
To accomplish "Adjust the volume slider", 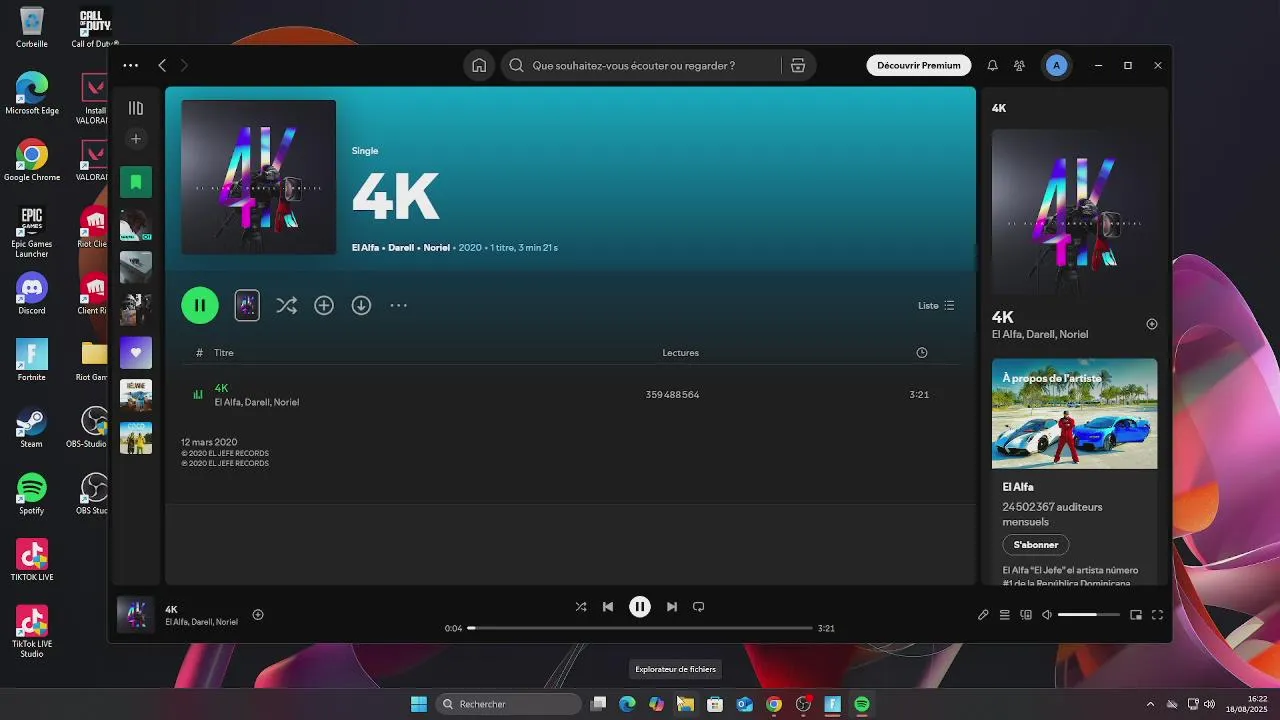I will pos(1088,615).
